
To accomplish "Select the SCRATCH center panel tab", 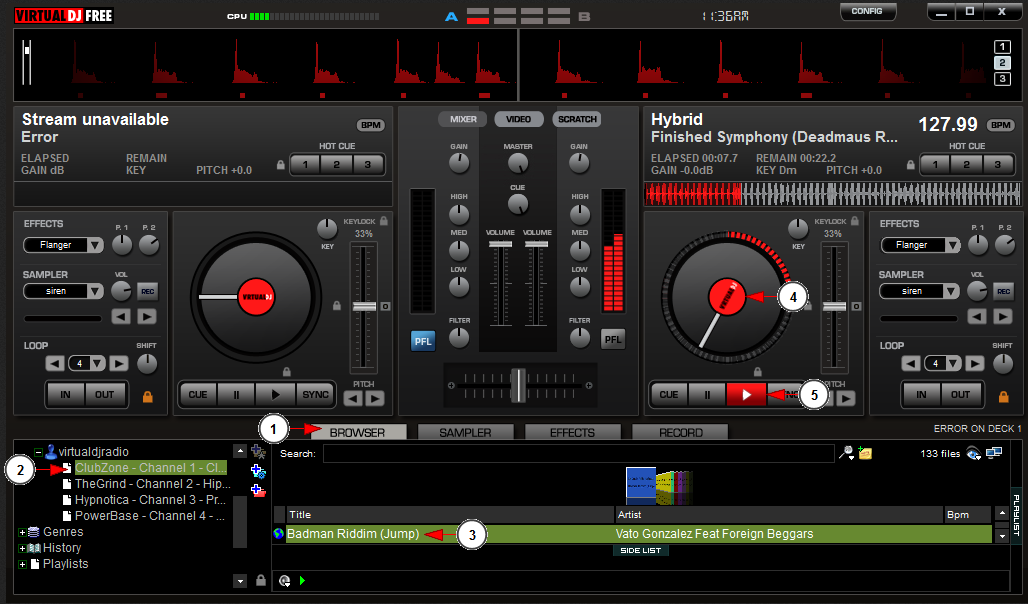I will pyautogui.click(x=577, y=119).
